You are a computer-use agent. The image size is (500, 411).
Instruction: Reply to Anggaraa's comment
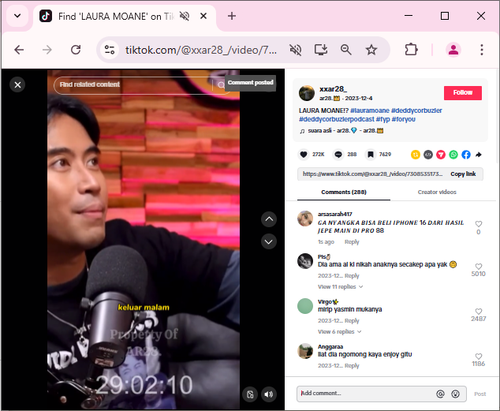pyautogui.click(x=352, y=366)
